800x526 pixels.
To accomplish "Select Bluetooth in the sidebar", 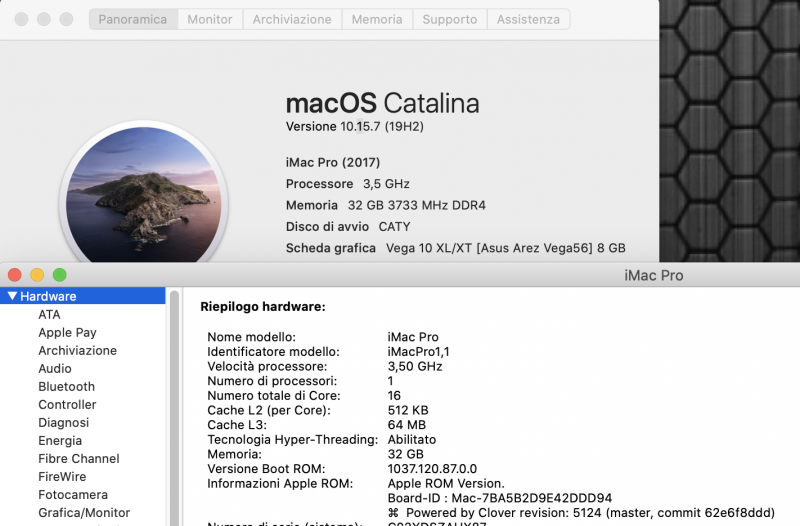I will tap(67, 386).
